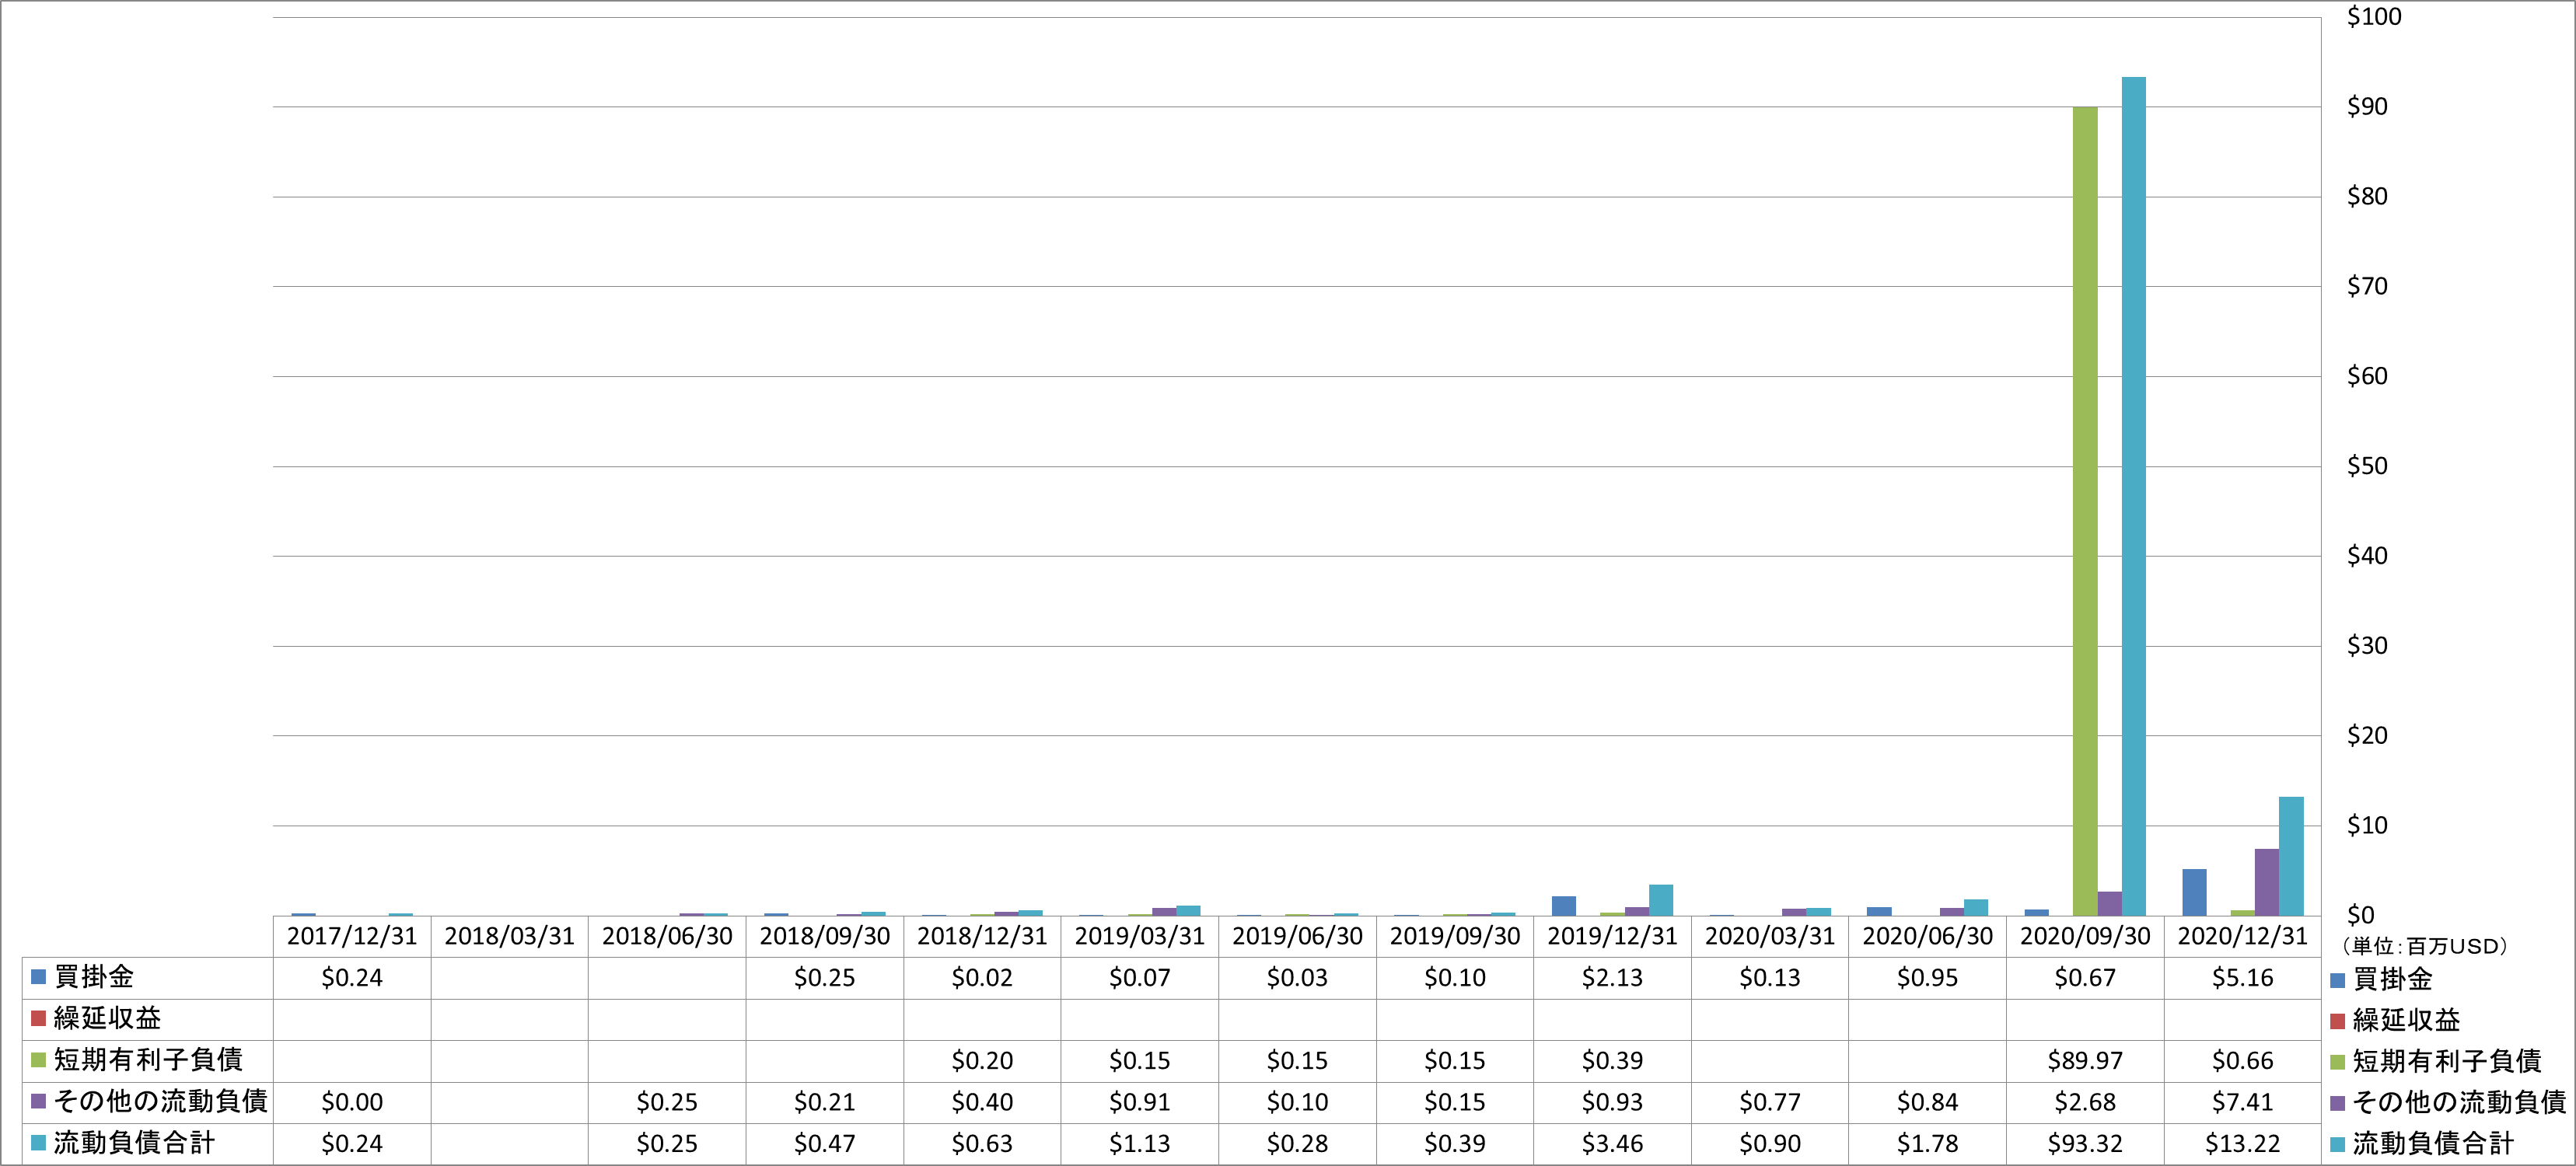The width and height of the screenshot is (2576, 1166).
Task: Click the green 短期有利子負債 swatch in table legend
Action: click(x=39, y=1060)
